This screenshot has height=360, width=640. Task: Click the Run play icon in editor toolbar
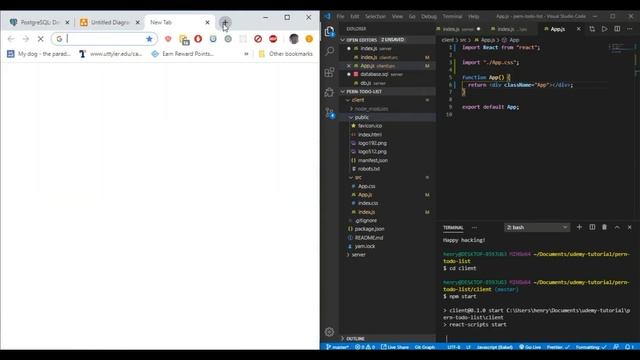604,29
